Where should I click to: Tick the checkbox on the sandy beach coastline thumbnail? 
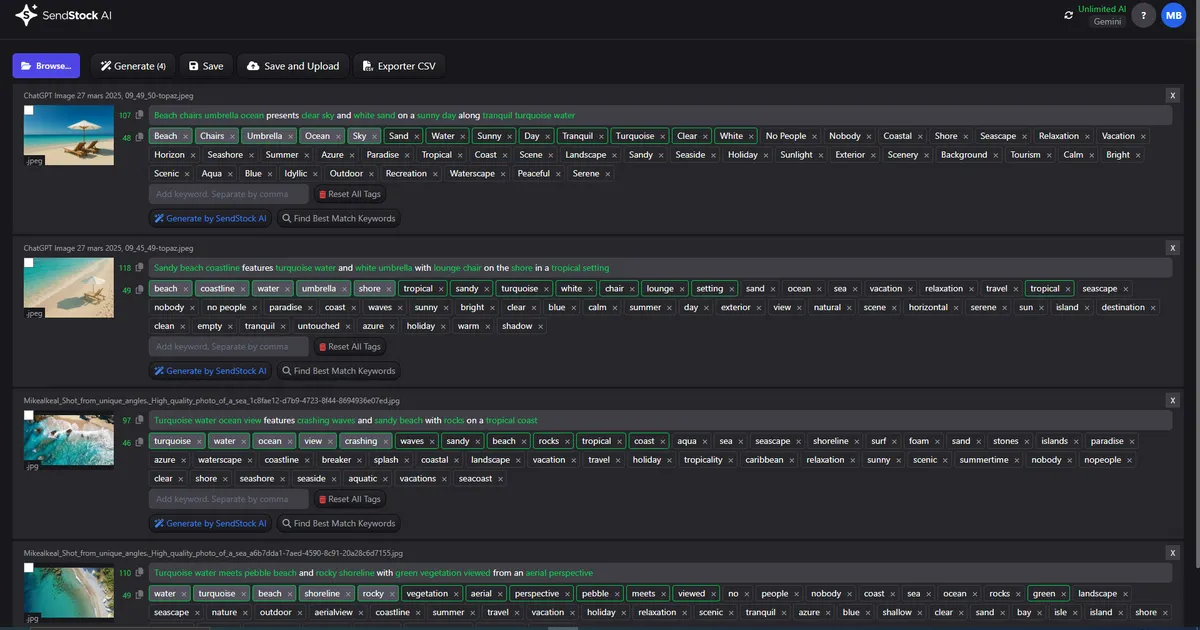tap(29, 263)
